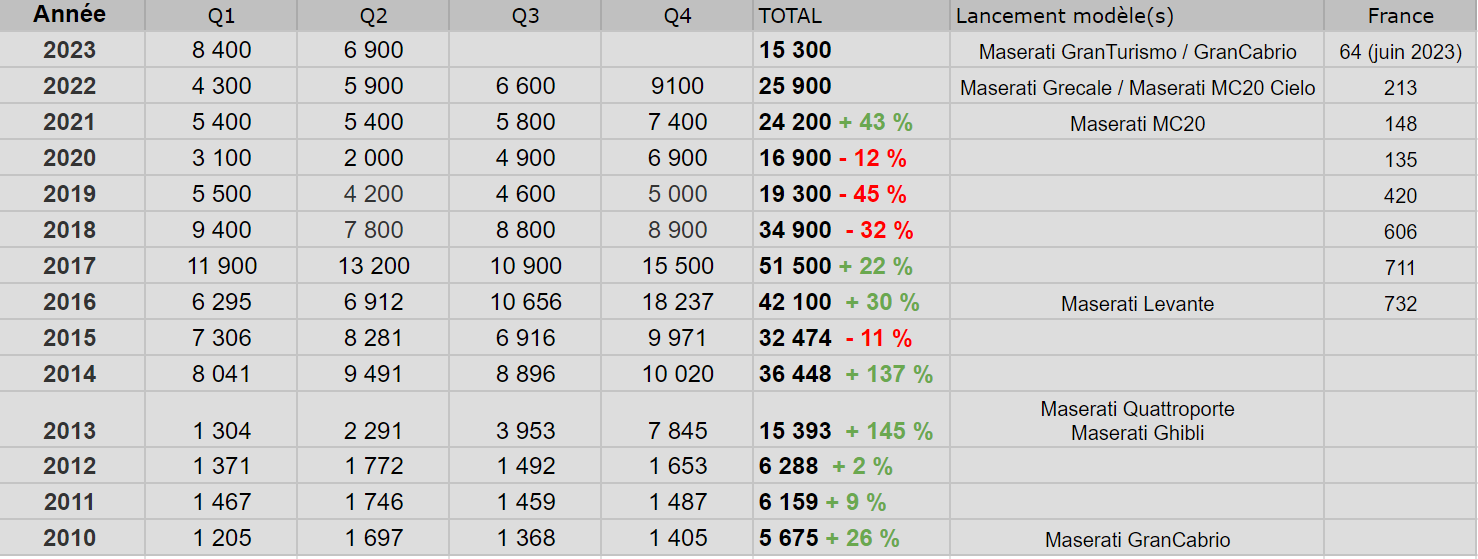Select the 2013 year cell
Screen dimensions: 1478x559
click(x=72, y=420)
